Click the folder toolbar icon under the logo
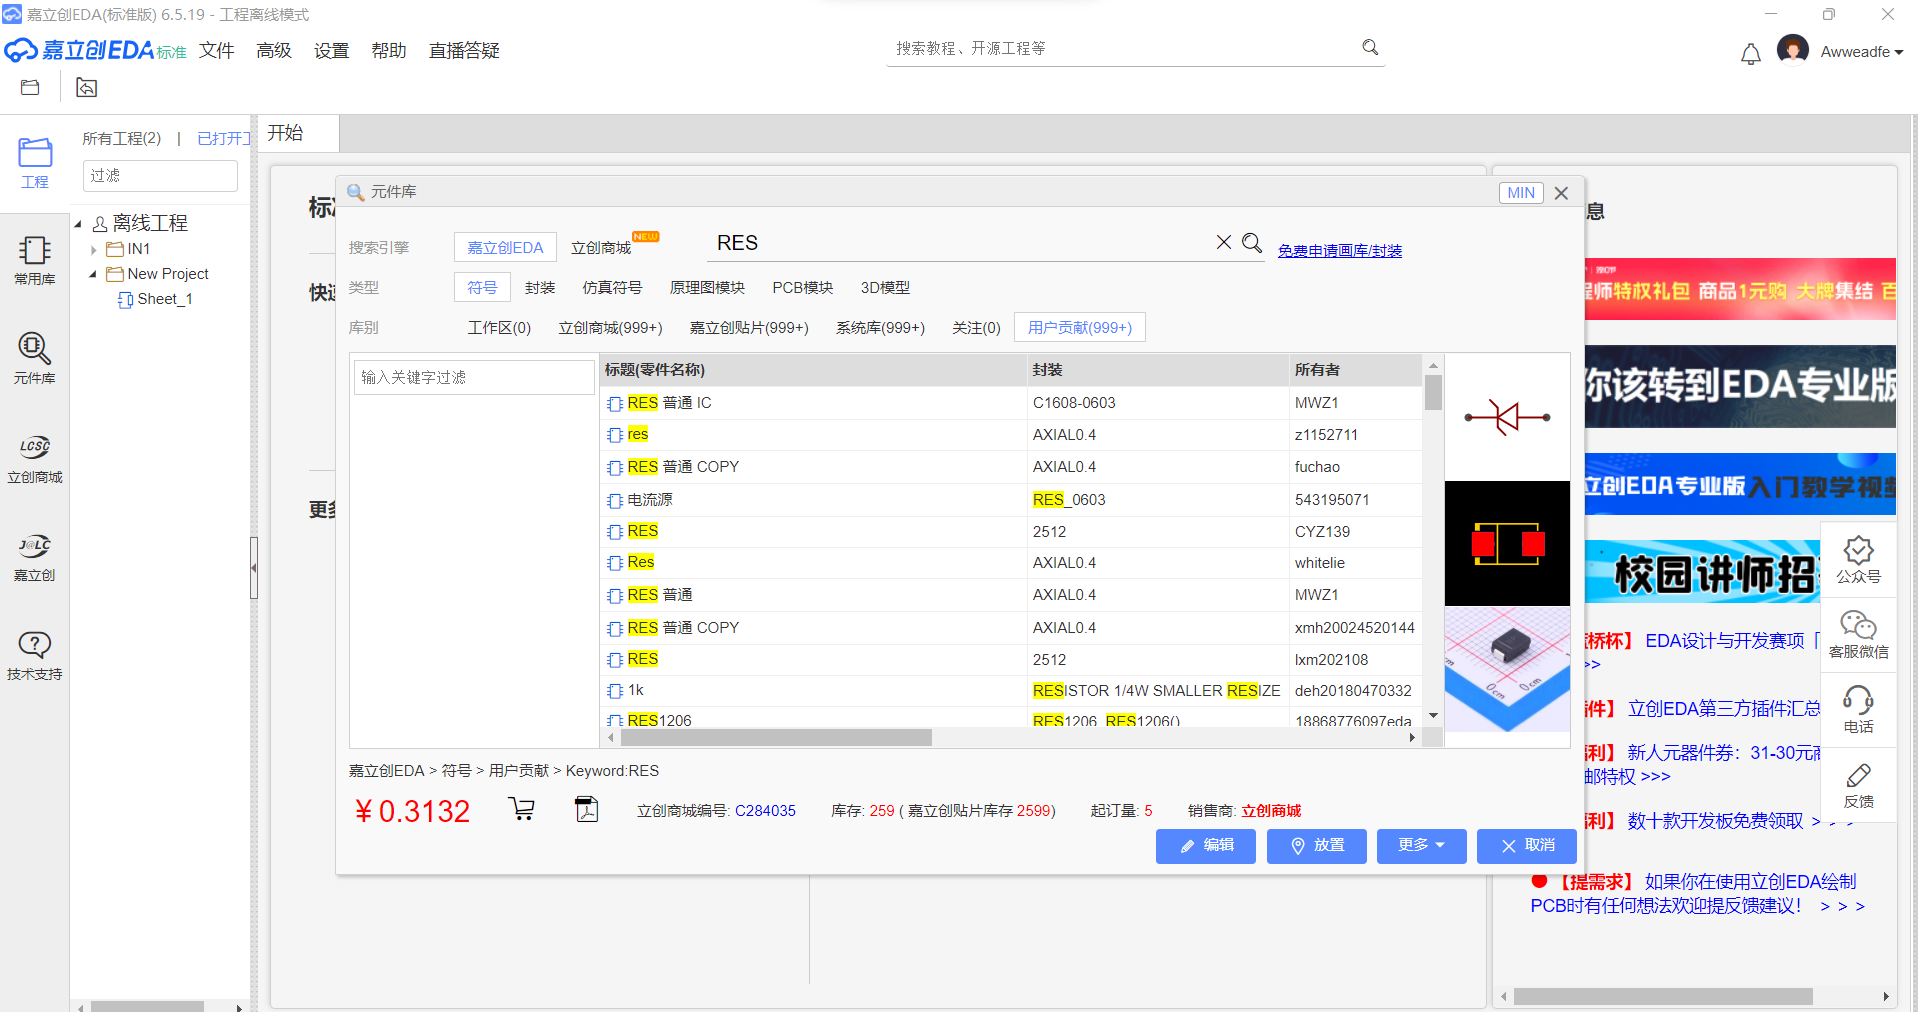1918x1012 pixels. (30, 88)
